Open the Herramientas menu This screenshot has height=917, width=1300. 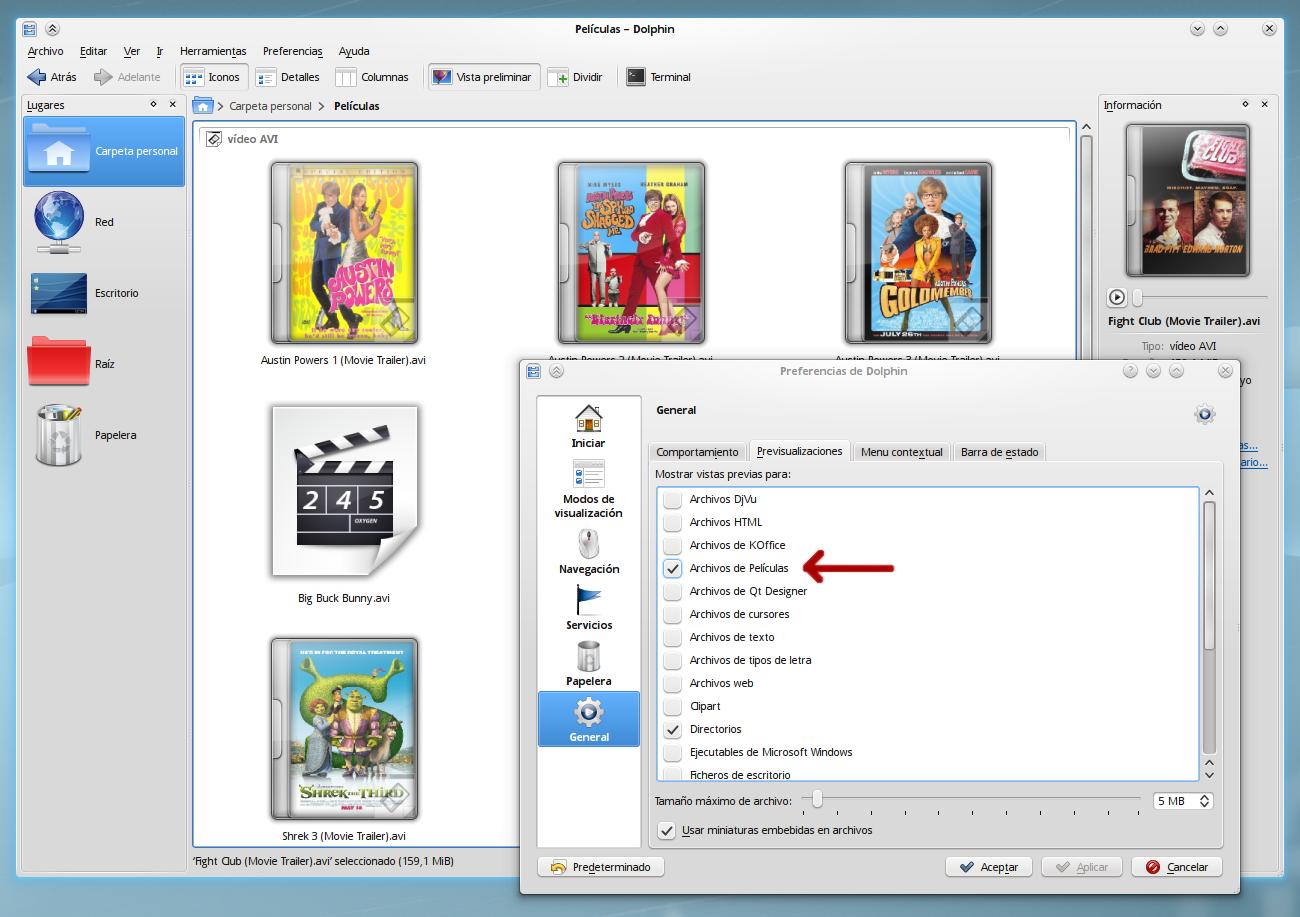click(213, 51)
